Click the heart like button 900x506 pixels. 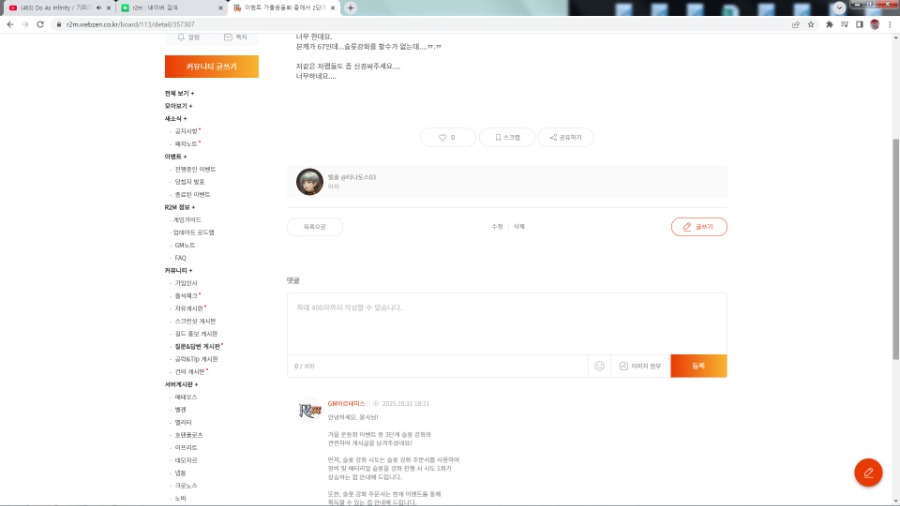[446, 137]
